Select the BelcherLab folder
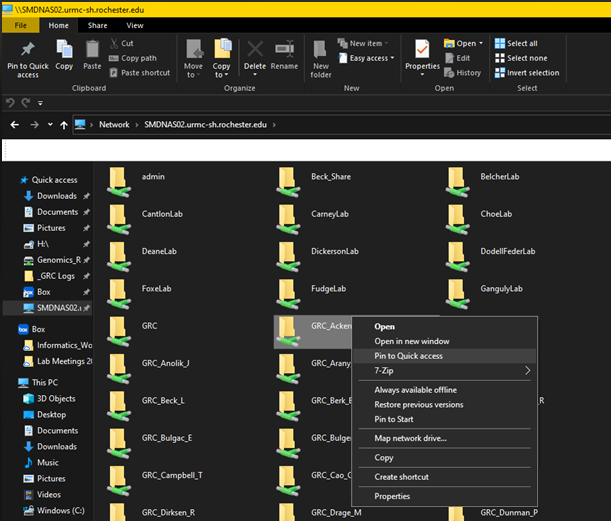611x521 pixels. coord(483,182)
